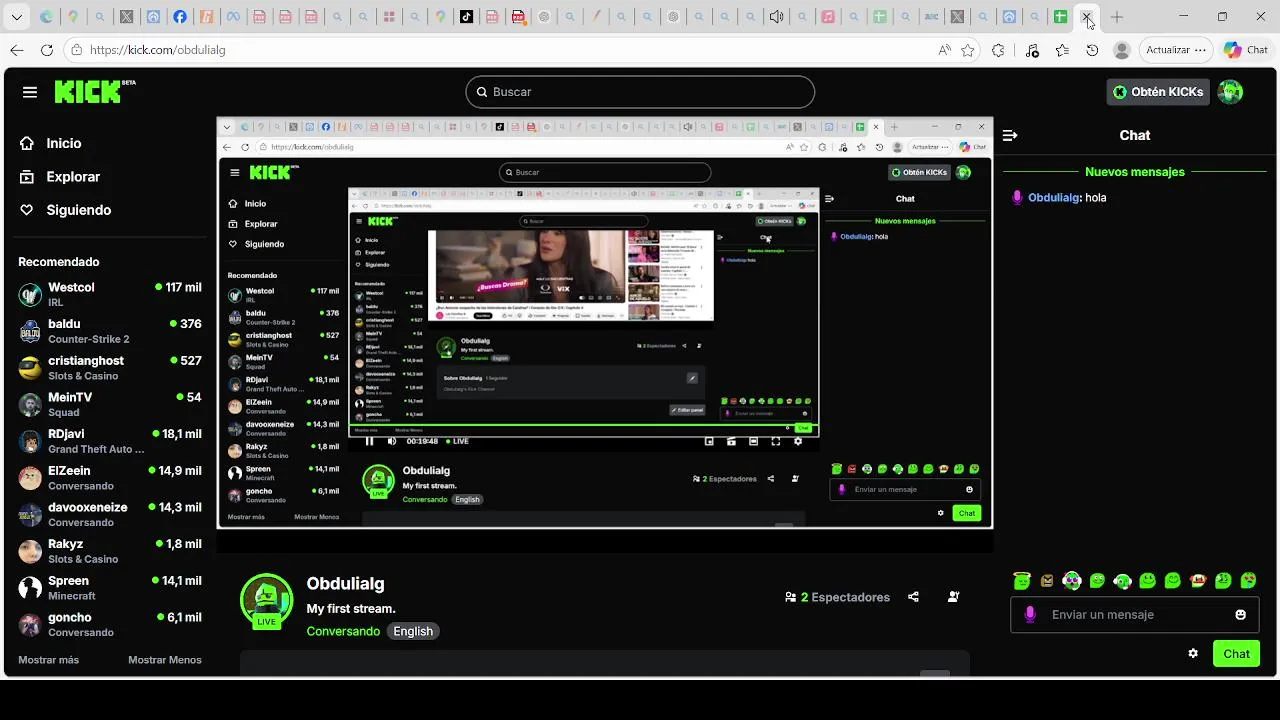The image size is (1280, 720).
Task: Open goncho Conversando channel
Action: tap(110, 624)
